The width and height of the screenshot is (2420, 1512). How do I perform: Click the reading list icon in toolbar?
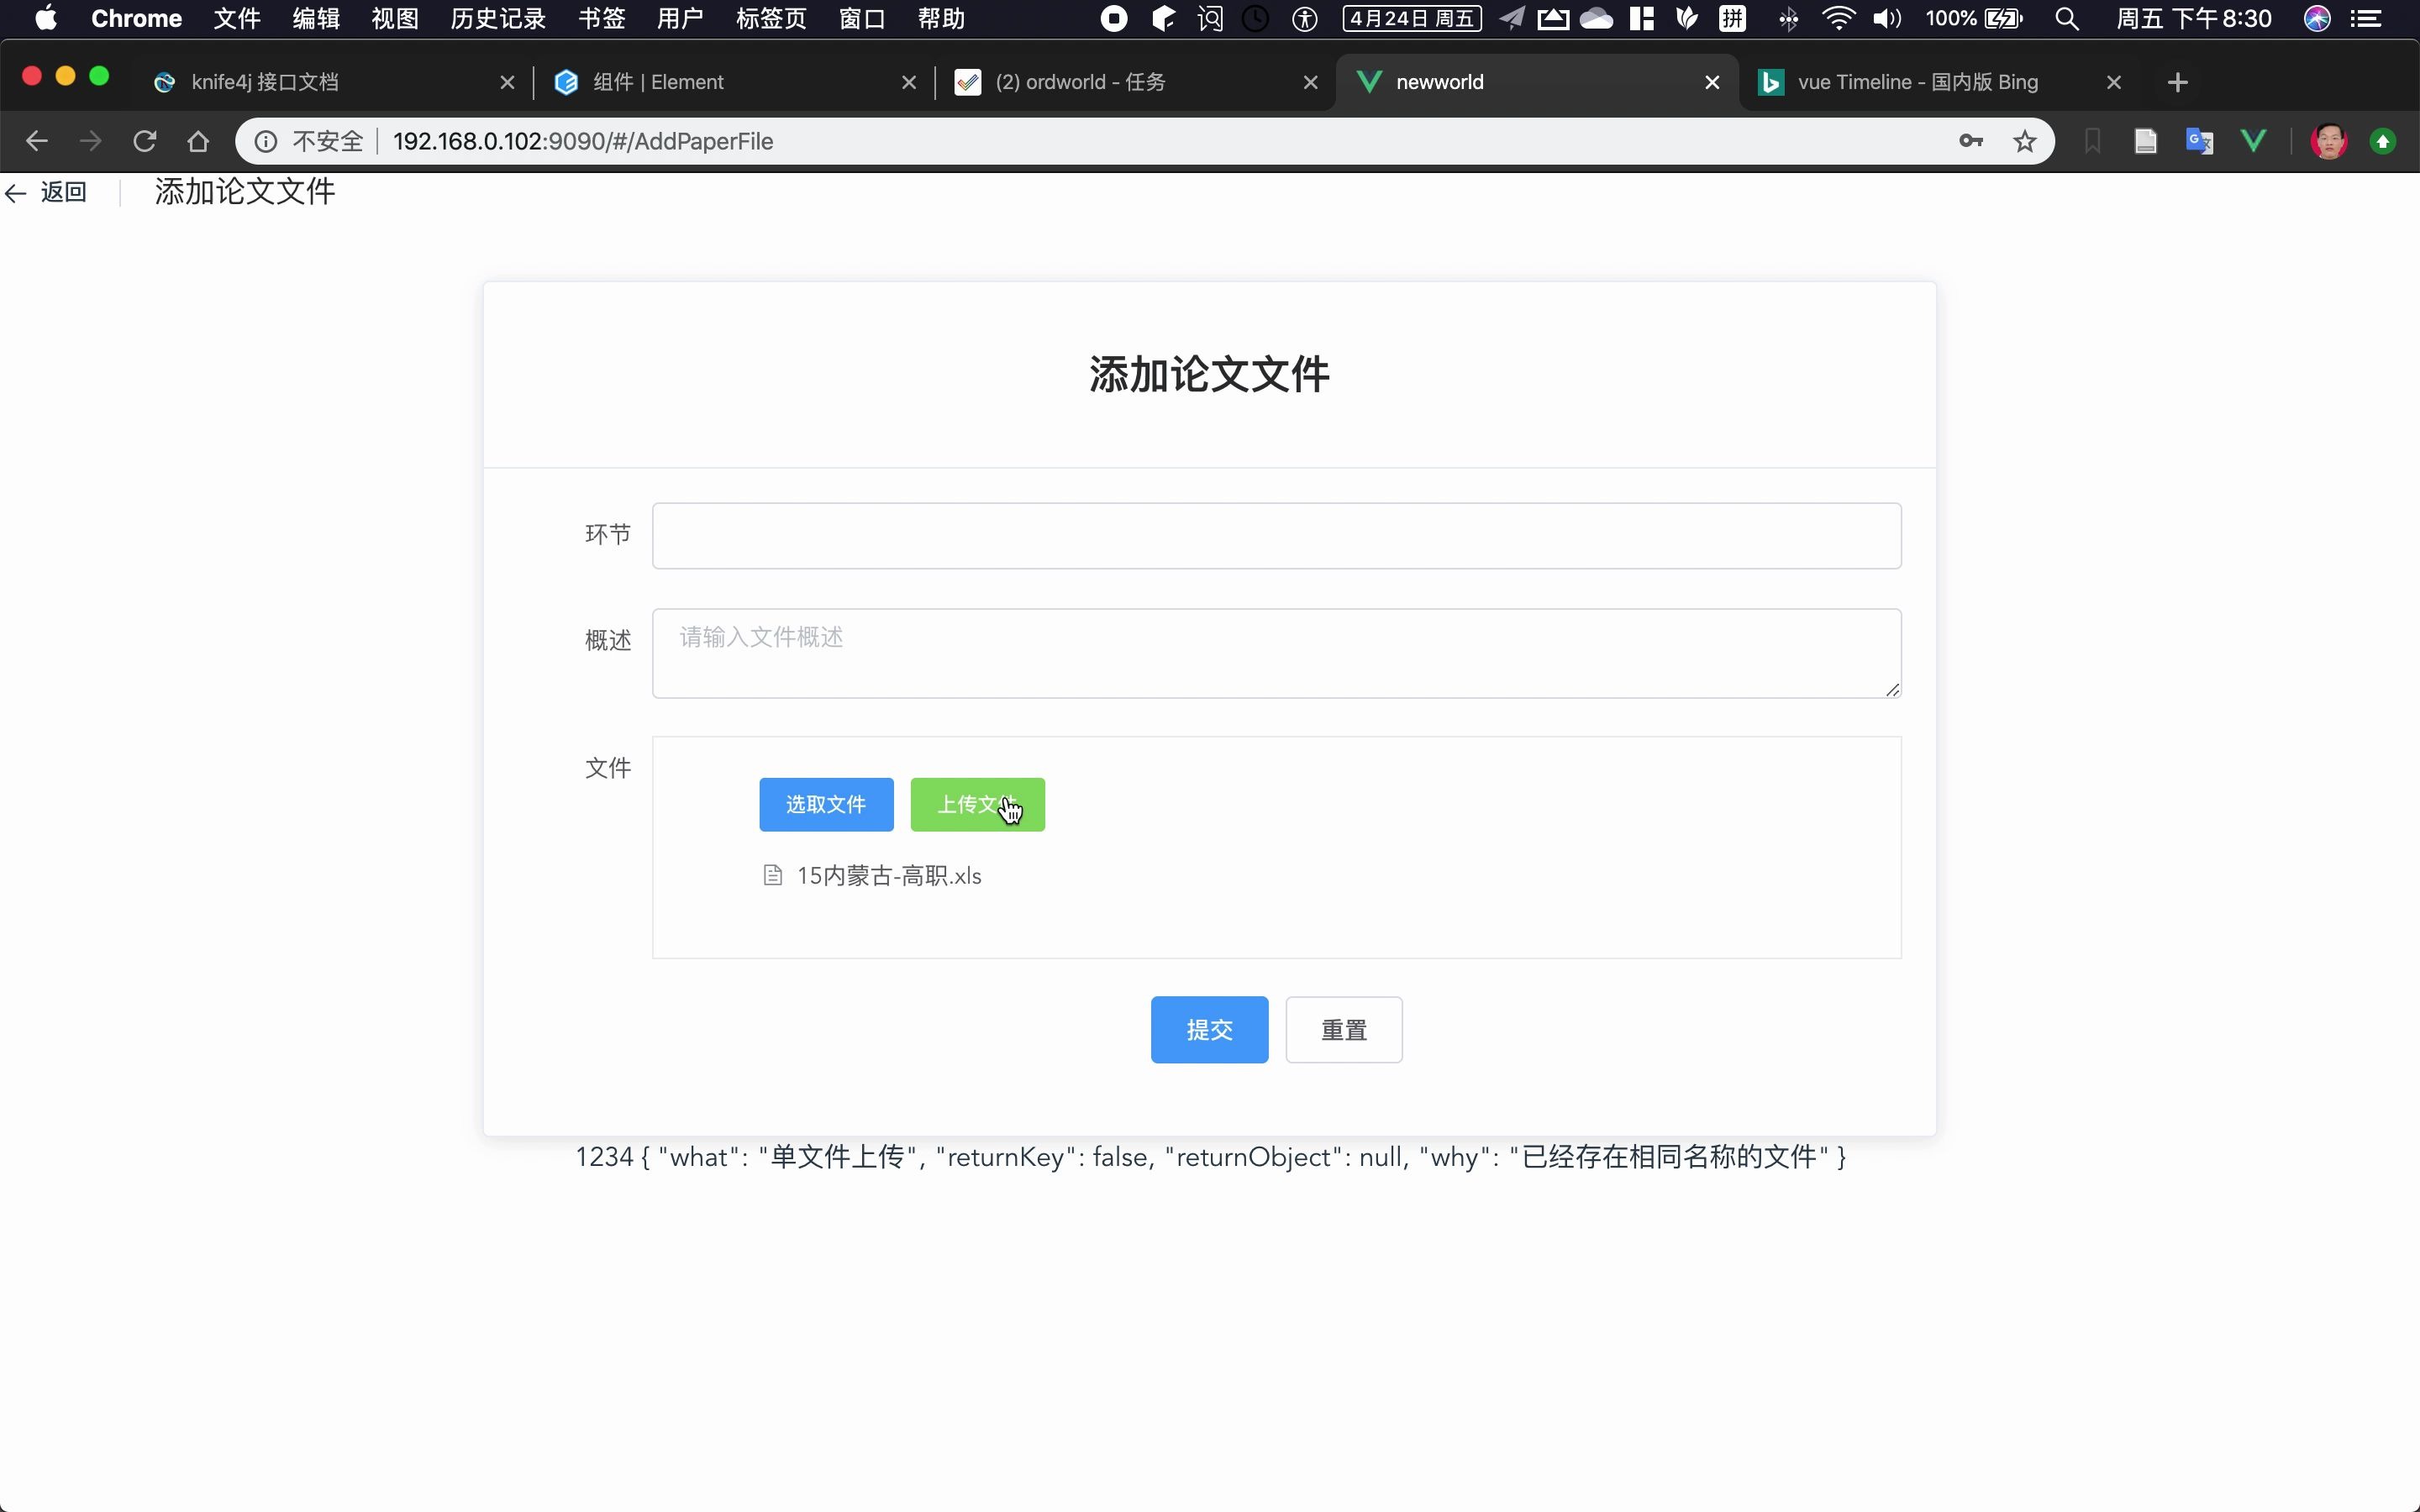coord(2146,141)
